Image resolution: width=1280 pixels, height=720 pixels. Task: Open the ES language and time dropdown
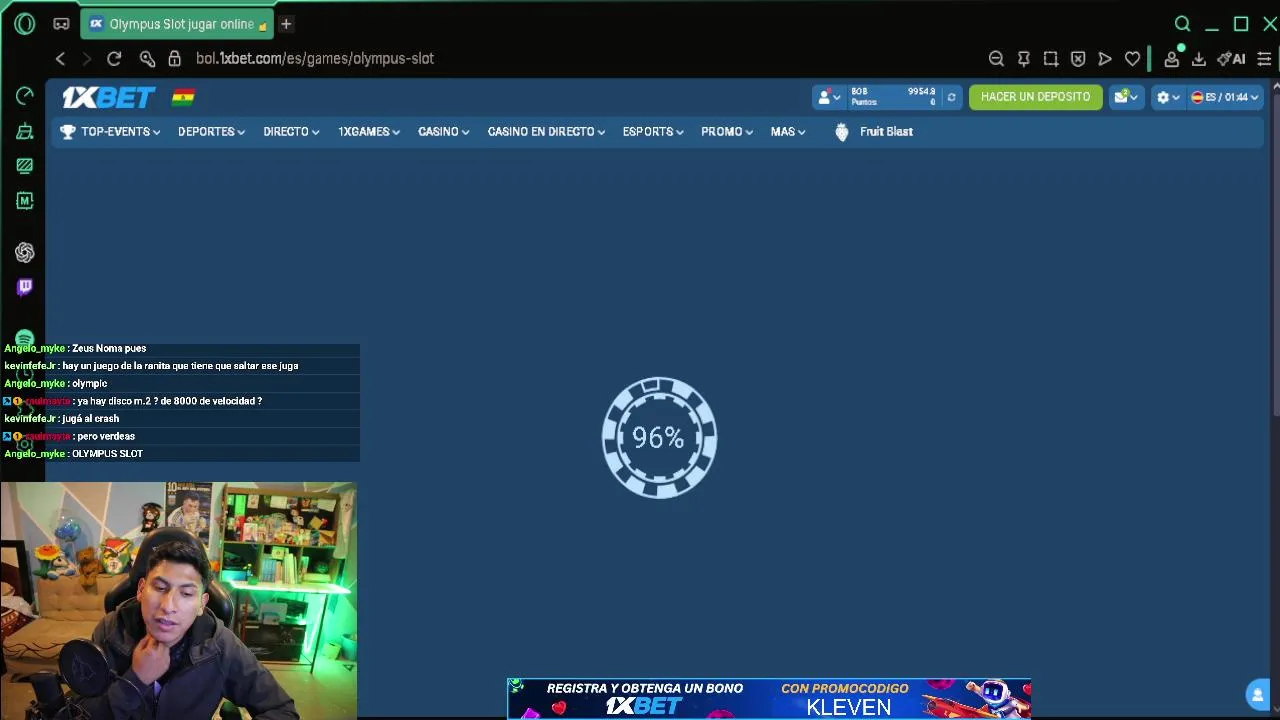click(1224, 97)
